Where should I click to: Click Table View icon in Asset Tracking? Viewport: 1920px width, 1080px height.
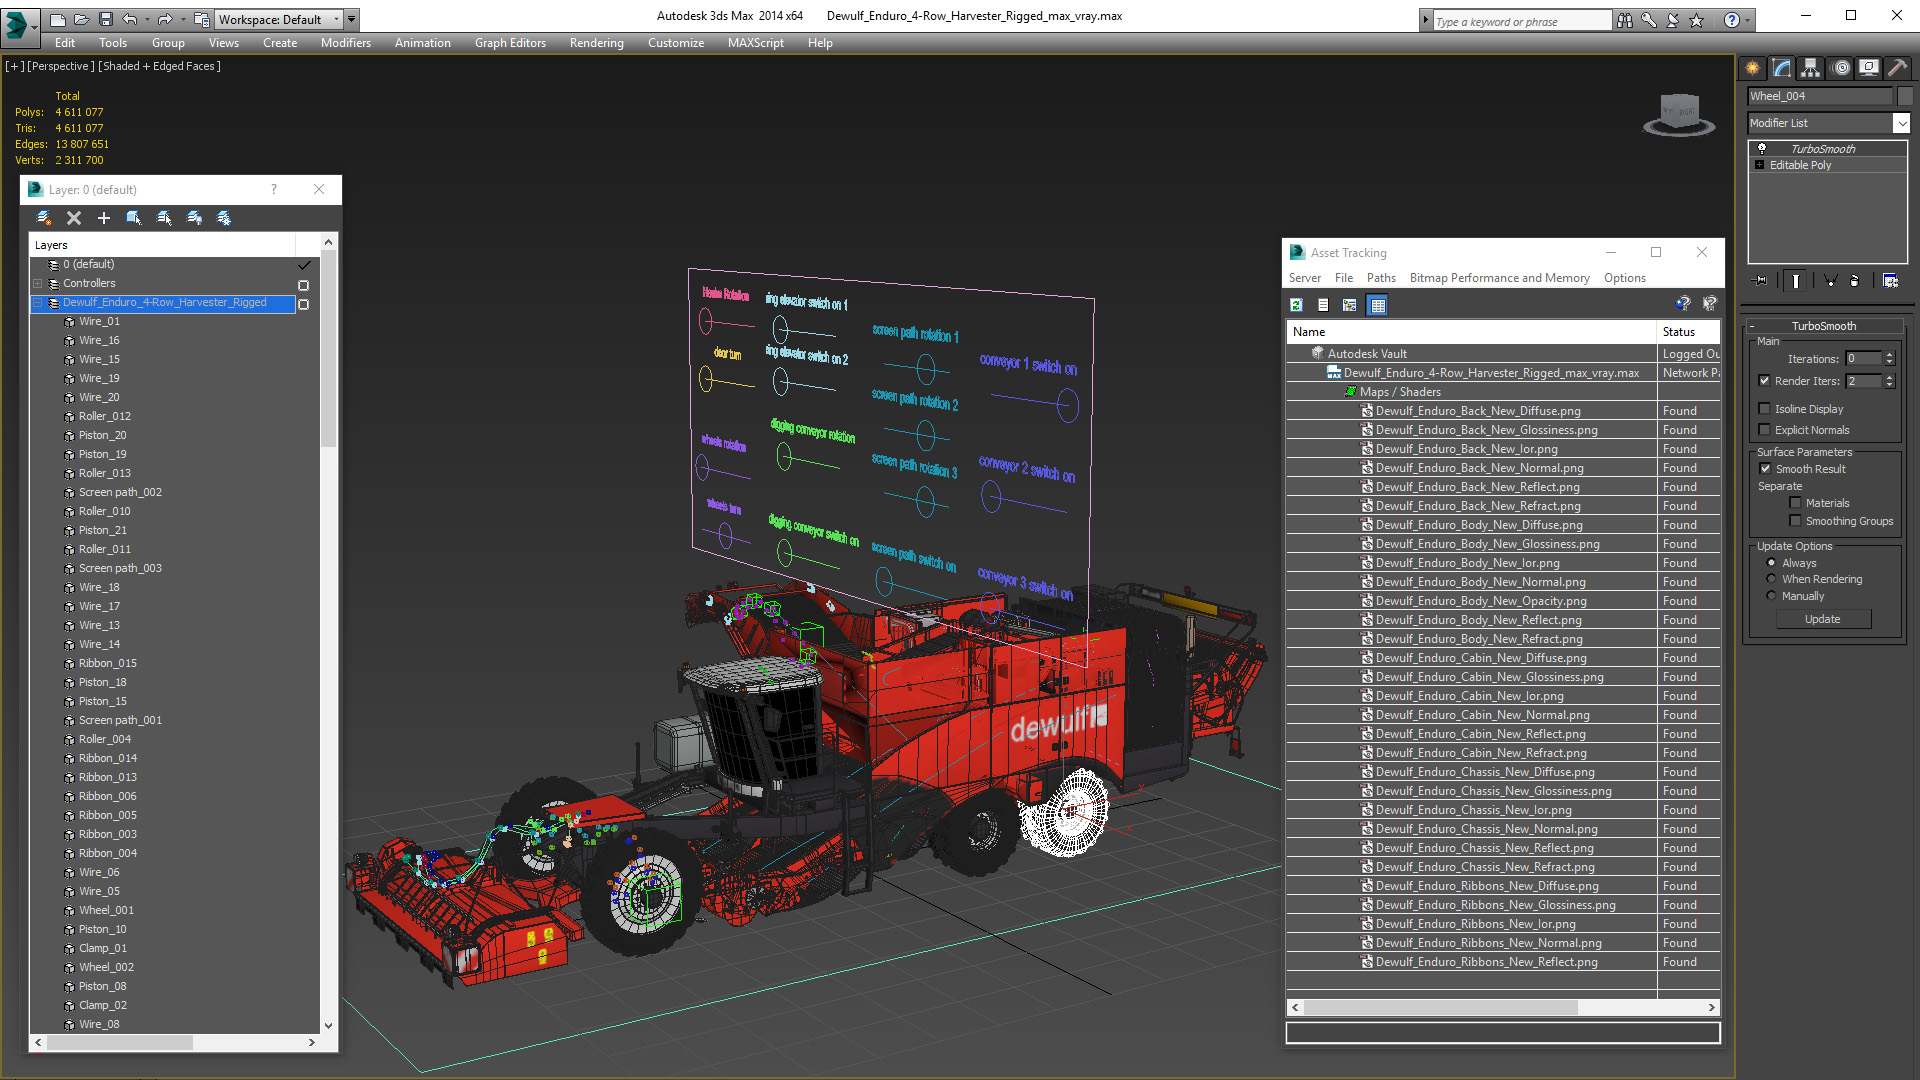[1378, 305]
